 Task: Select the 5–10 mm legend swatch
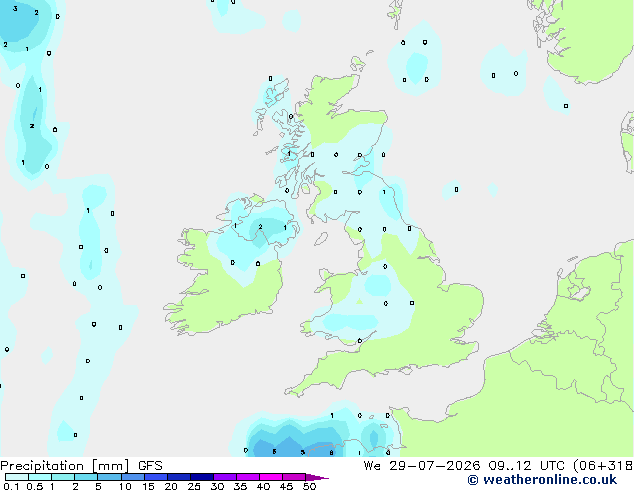pos(109,477)
